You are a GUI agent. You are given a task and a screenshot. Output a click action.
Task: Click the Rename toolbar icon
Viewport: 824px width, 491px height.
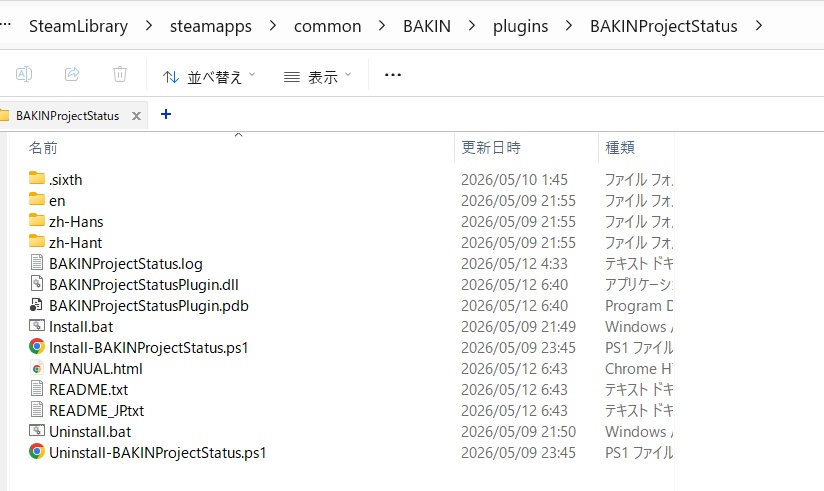point(24,74)
